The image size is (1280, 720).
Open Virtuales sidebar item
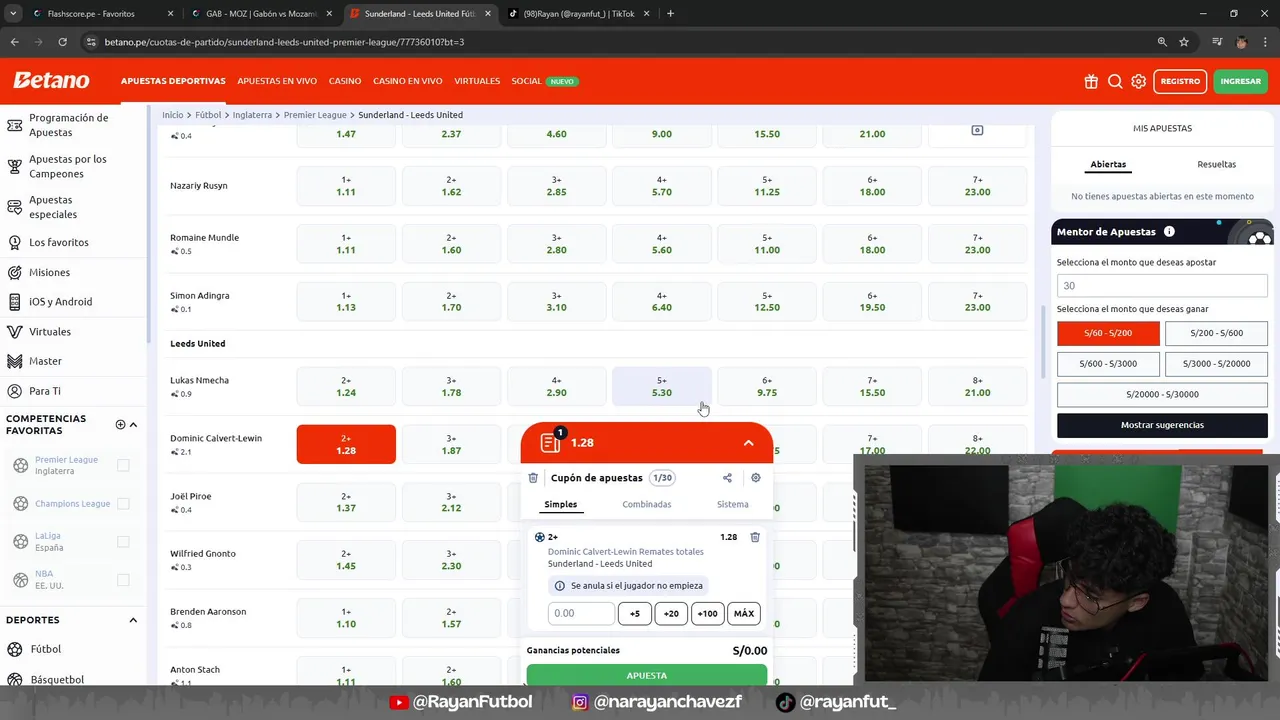pyautogui.click(x=50, y=332)
